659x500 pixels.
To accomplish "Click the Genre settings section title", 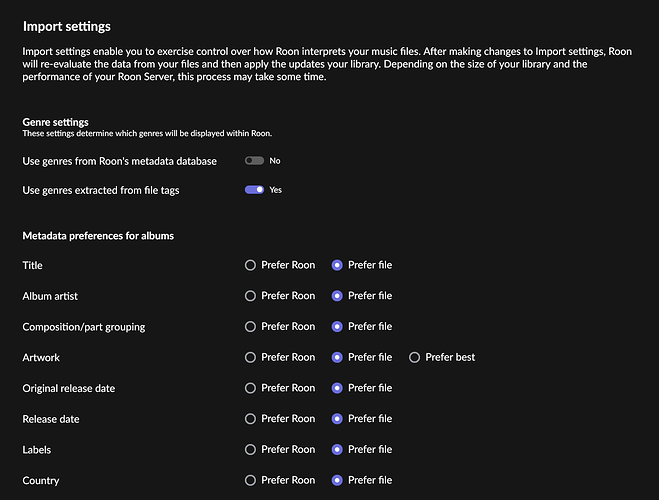I will pos(55,122).
